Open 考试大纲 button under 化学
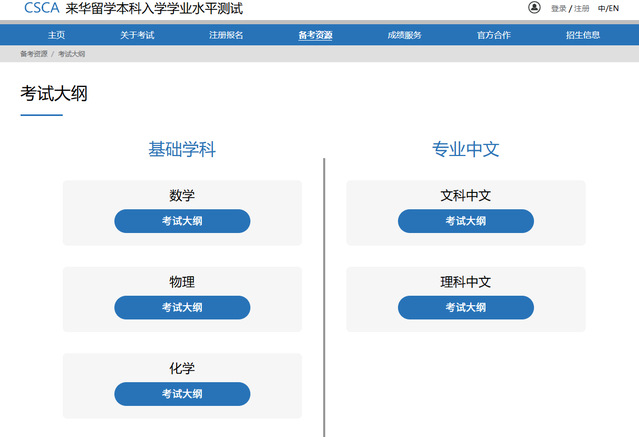Screen dimensions: 639x437 tap(182, 394)
